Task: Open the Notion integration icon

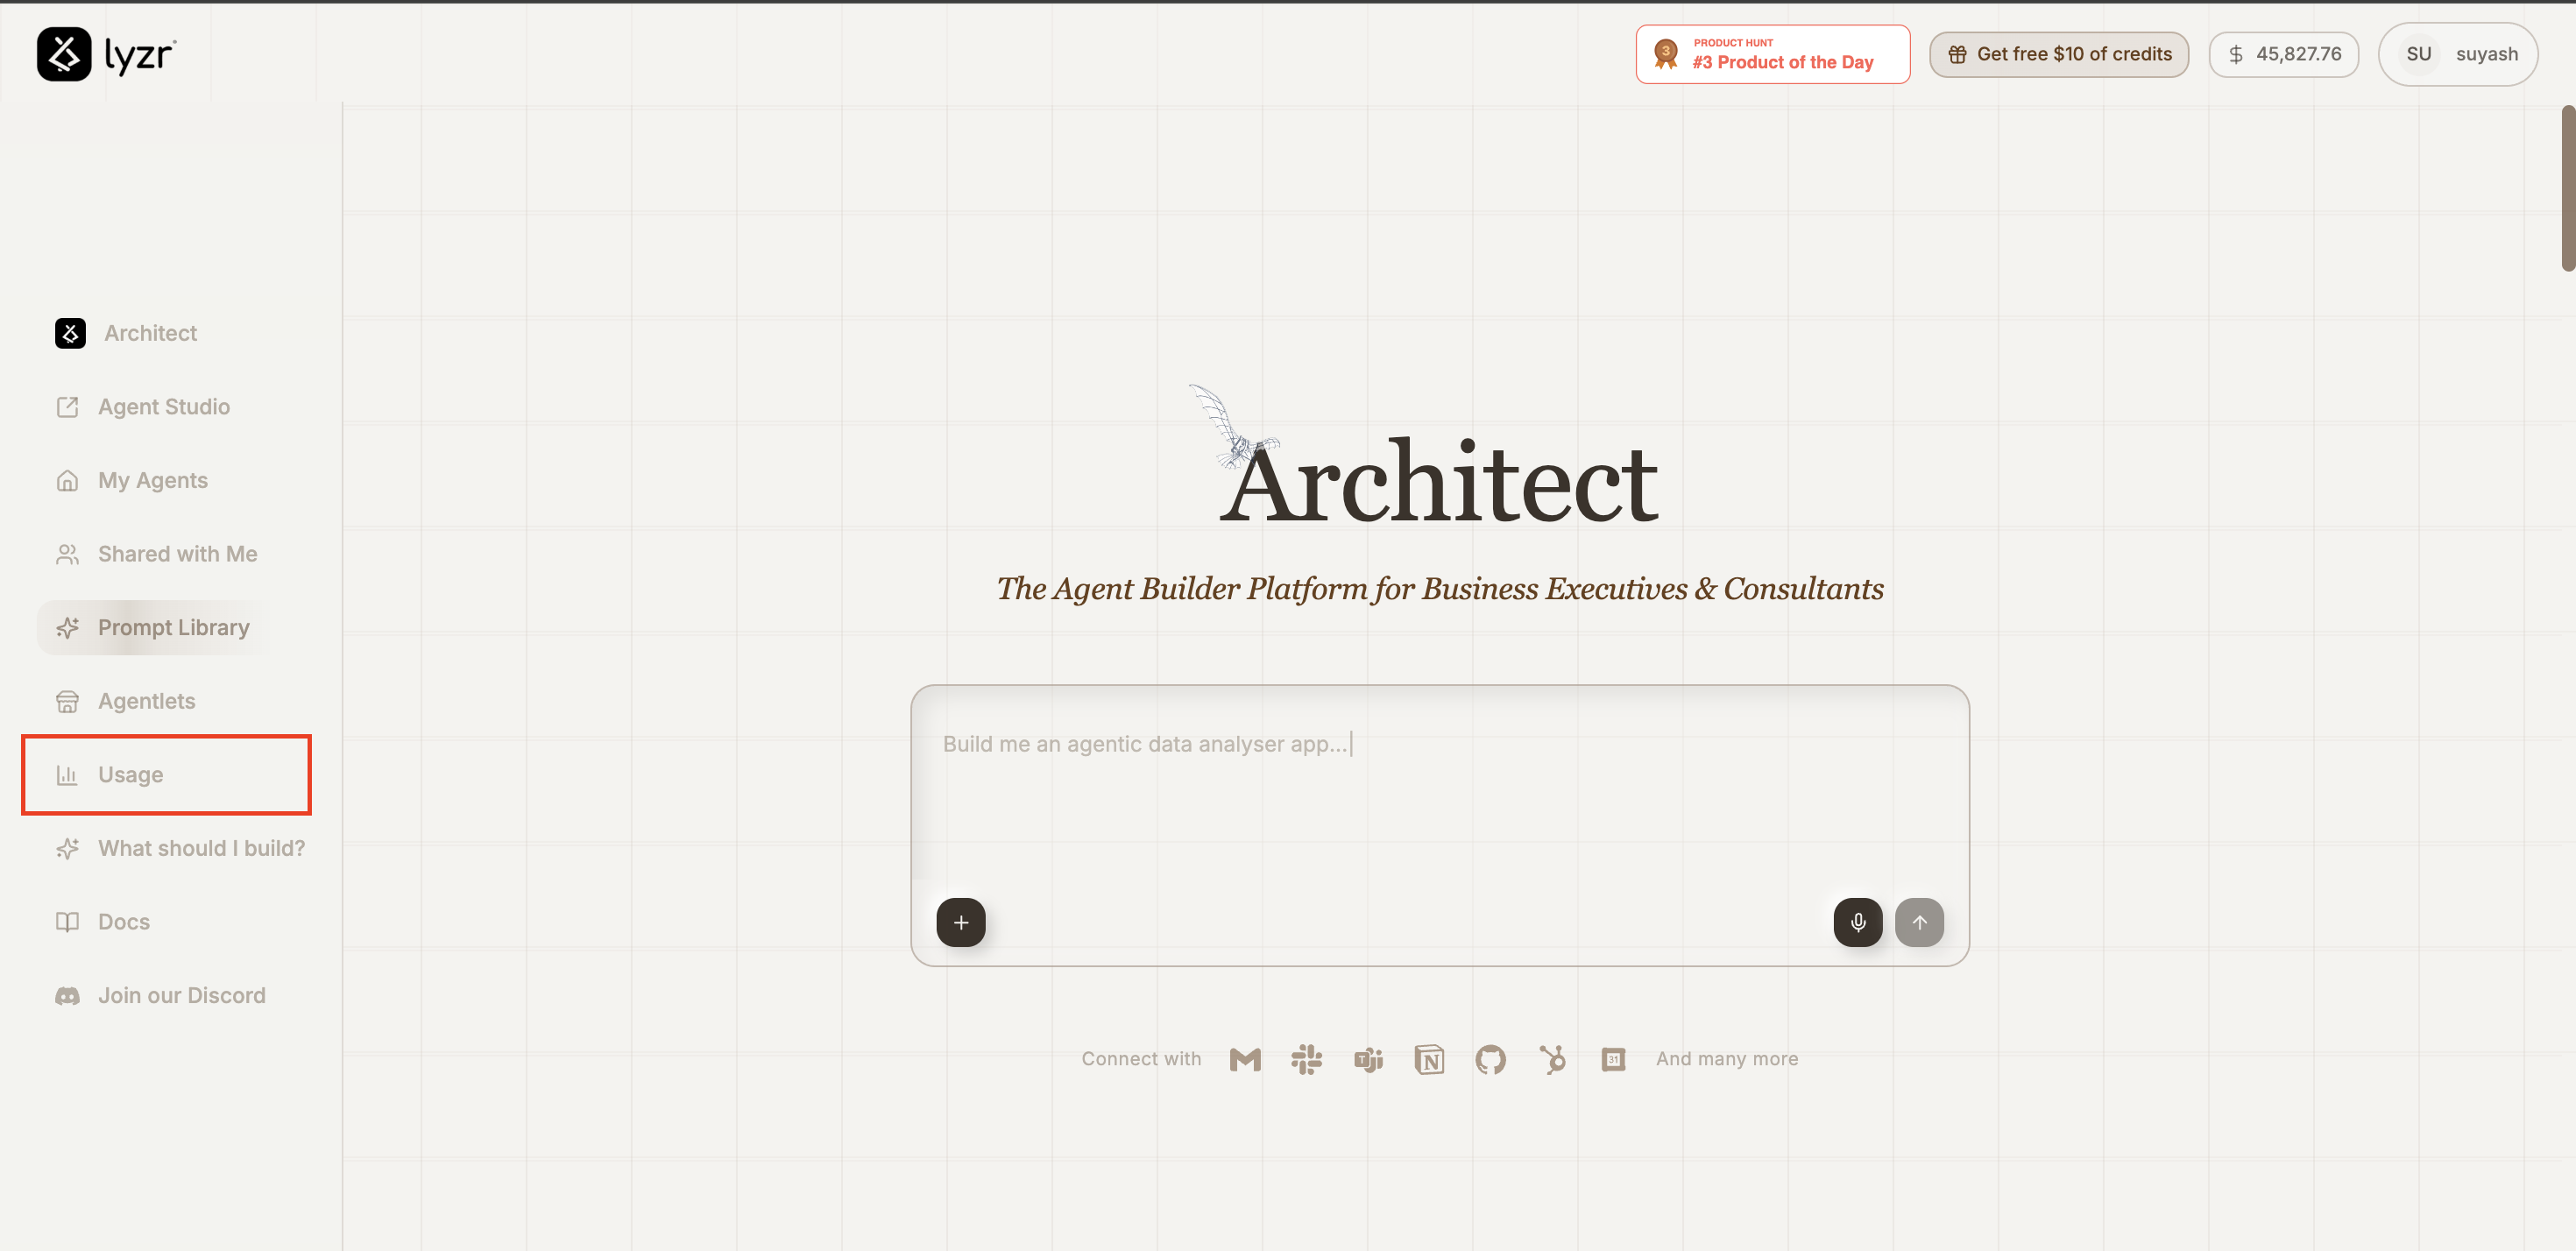Action: click(1429, 1059)
